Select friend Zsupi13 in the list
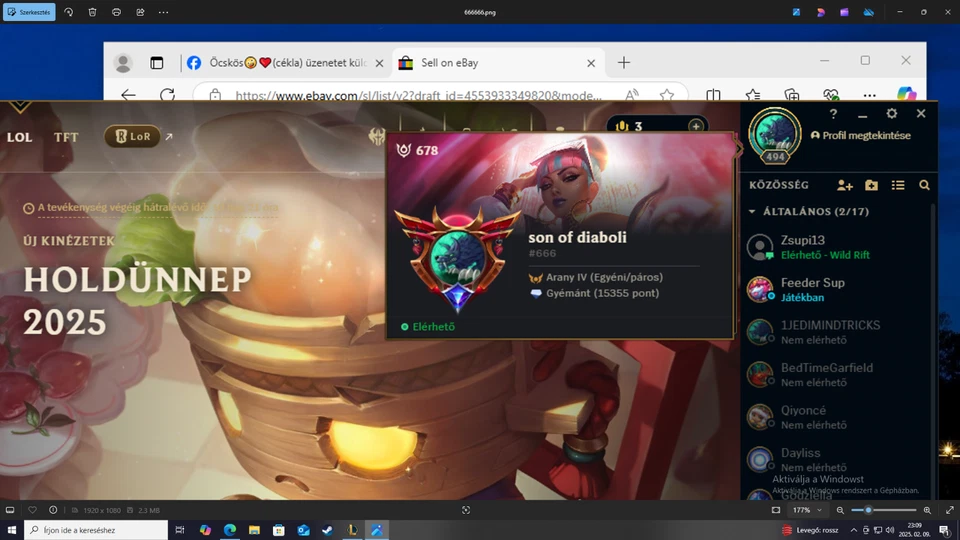960x540 pixels. [x=838, y=247]
